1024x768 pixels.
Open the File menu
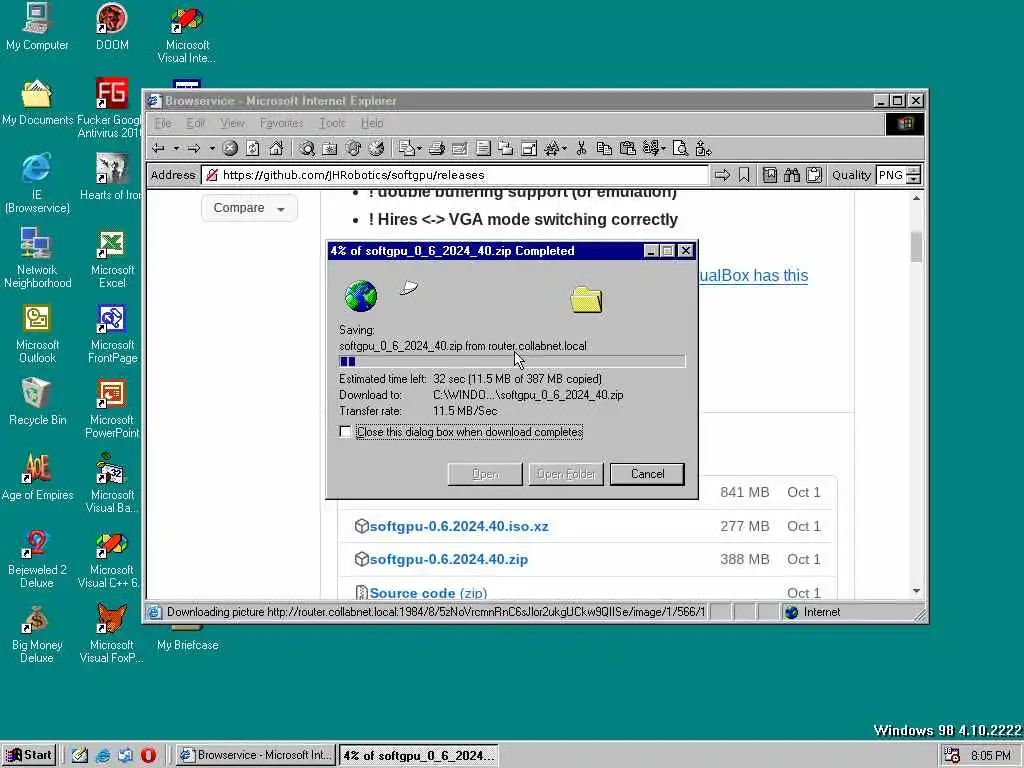(x=163, y=123)
